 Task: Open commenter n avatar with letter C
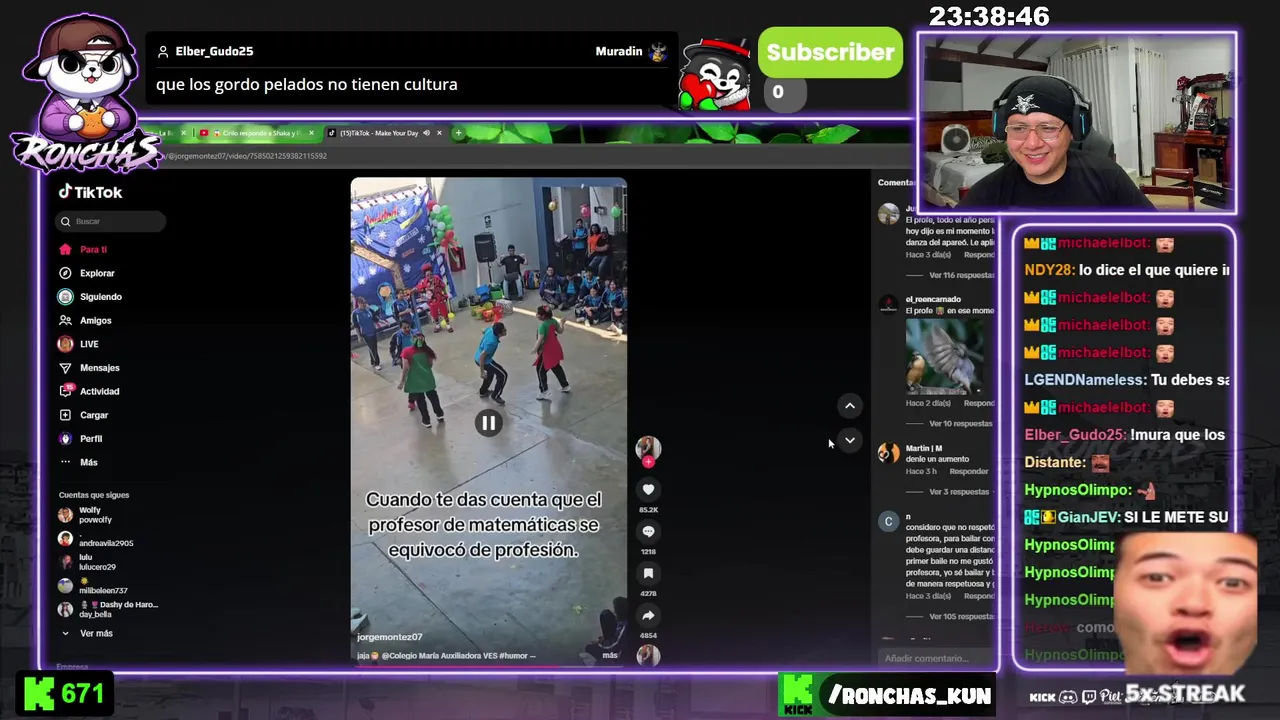tap(888, 521)
